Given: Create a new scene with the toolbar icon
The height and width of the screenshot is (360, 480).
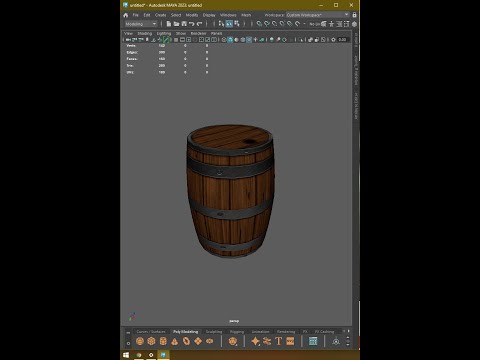Looking at the screenshot, I should (x=169, y=24).
